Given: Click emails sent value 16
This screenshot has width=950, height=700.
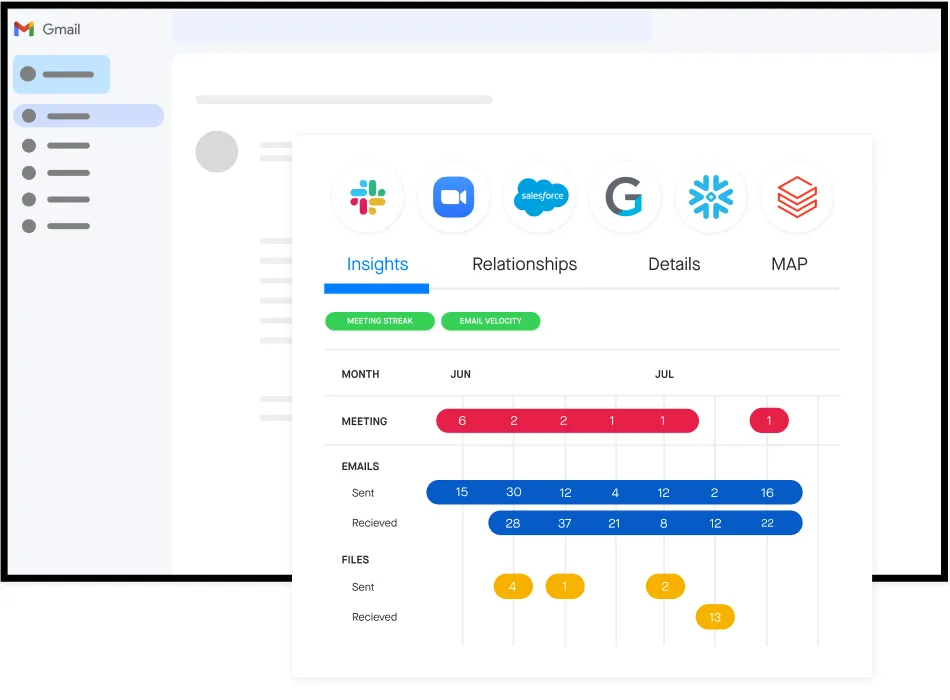Looking at the screenshot, I should point(767,493).
